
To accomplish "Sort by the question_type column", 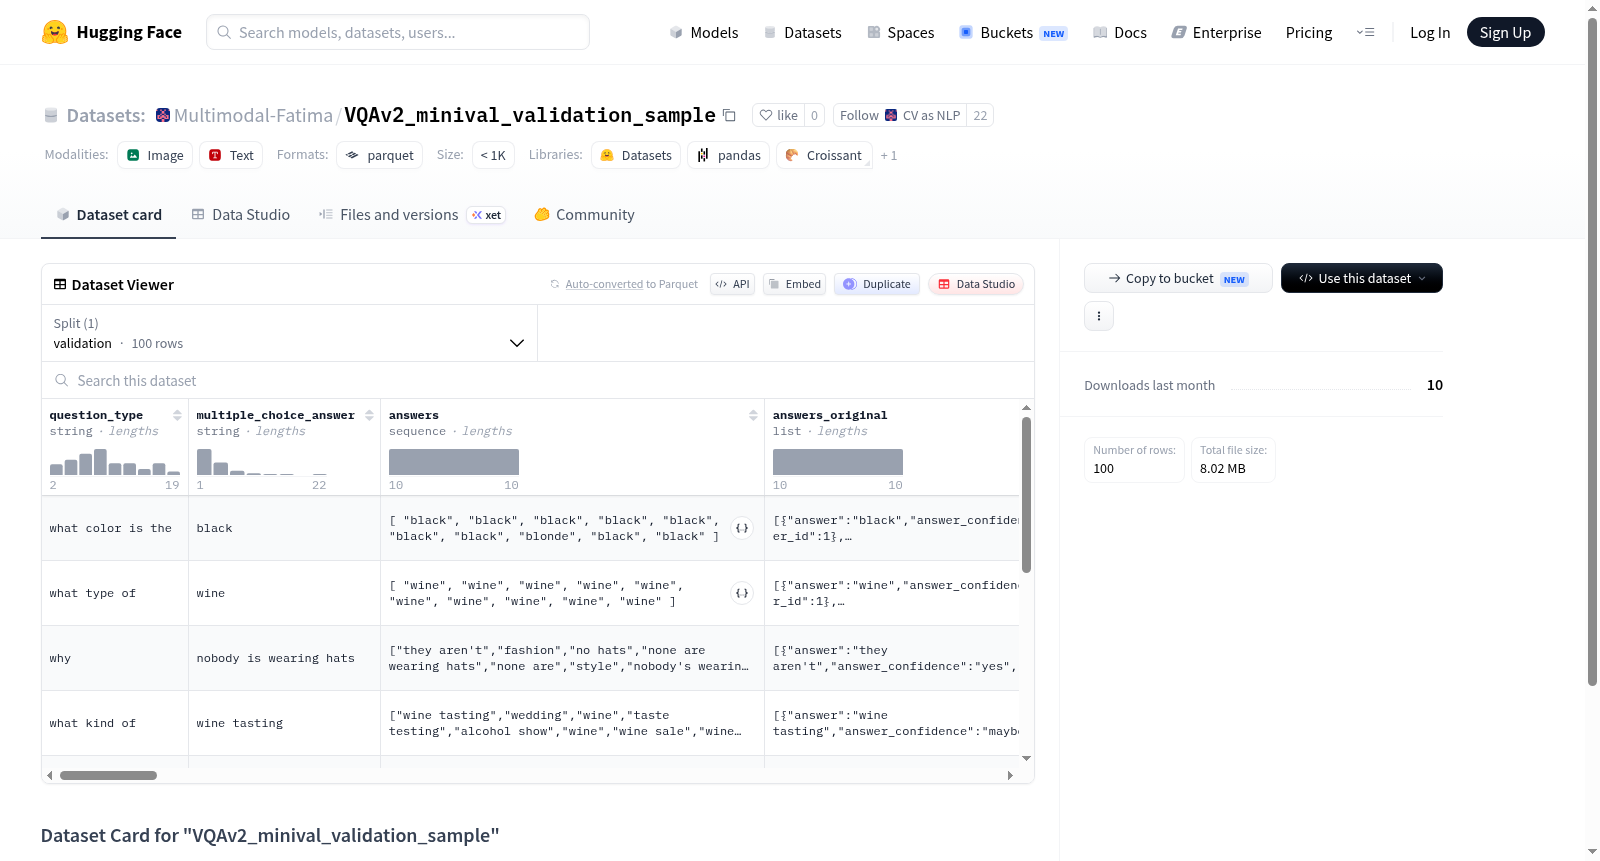I will 177,415.
